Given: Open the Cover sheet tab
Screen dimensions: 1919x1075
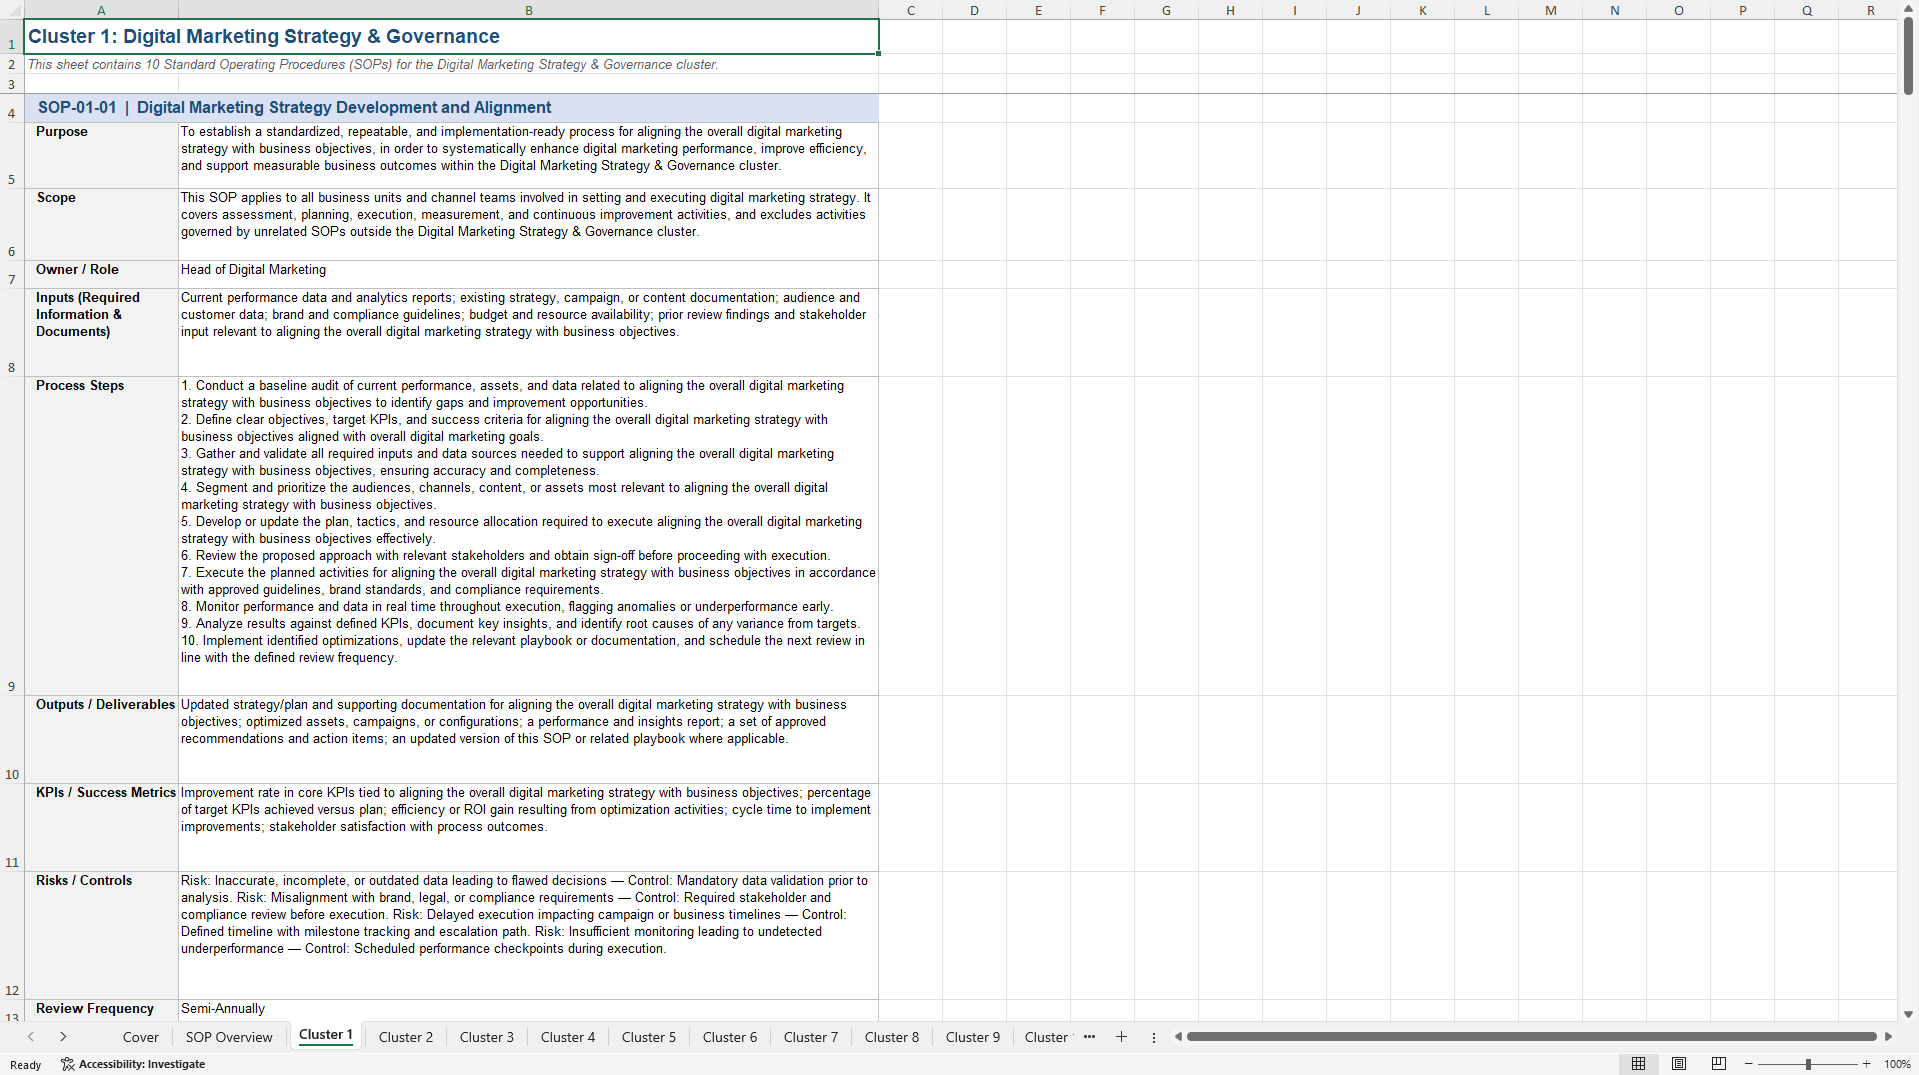Looking at the screenshot, I should (141, 1037).
